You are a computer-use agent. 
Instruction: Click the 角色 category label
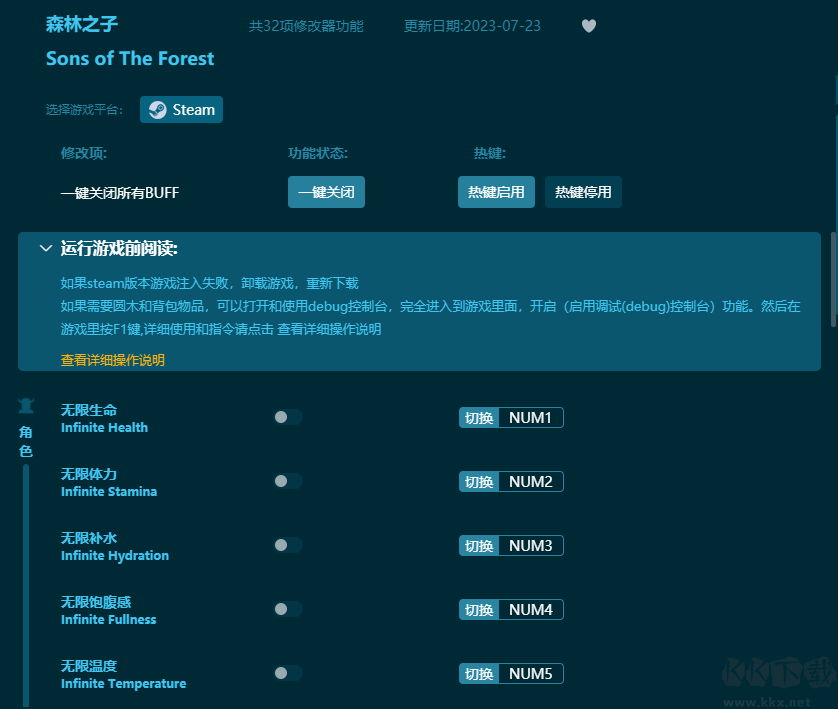26,441
